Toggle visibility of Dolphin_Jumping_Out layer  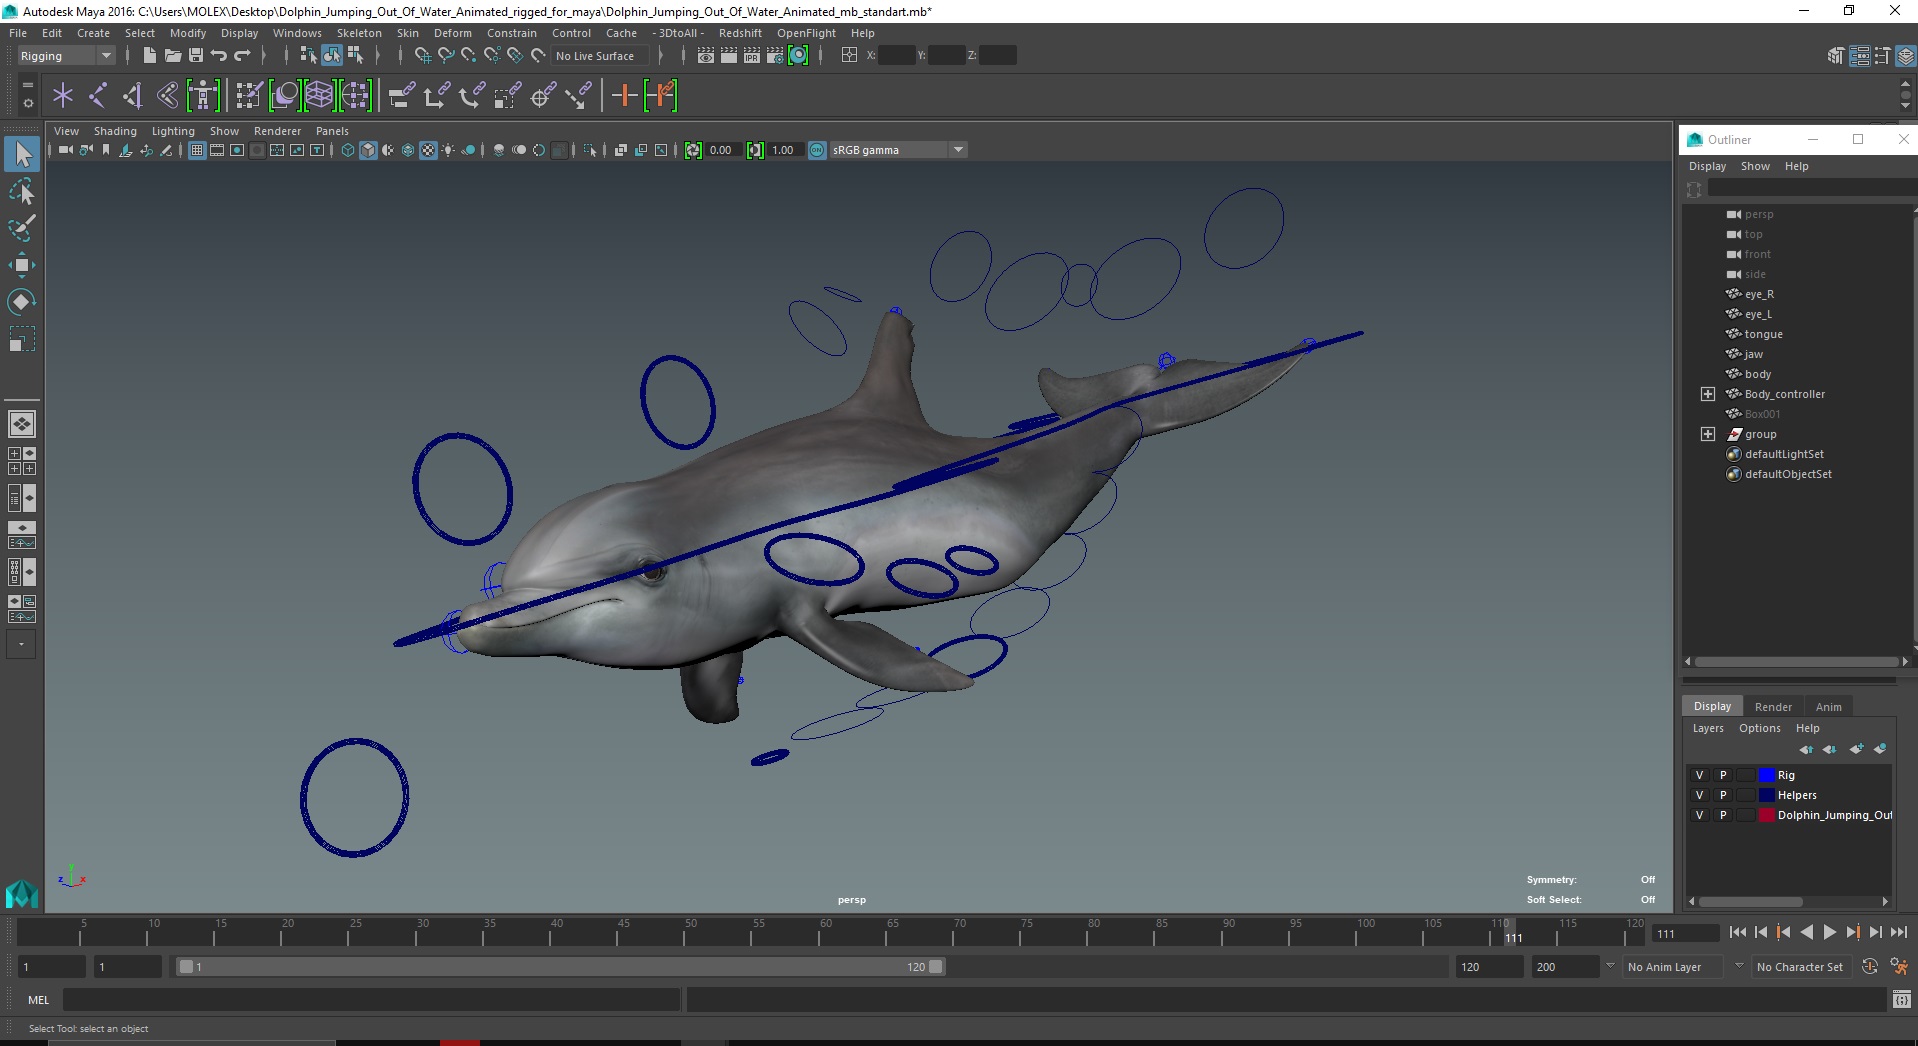tap(1699, 815)
